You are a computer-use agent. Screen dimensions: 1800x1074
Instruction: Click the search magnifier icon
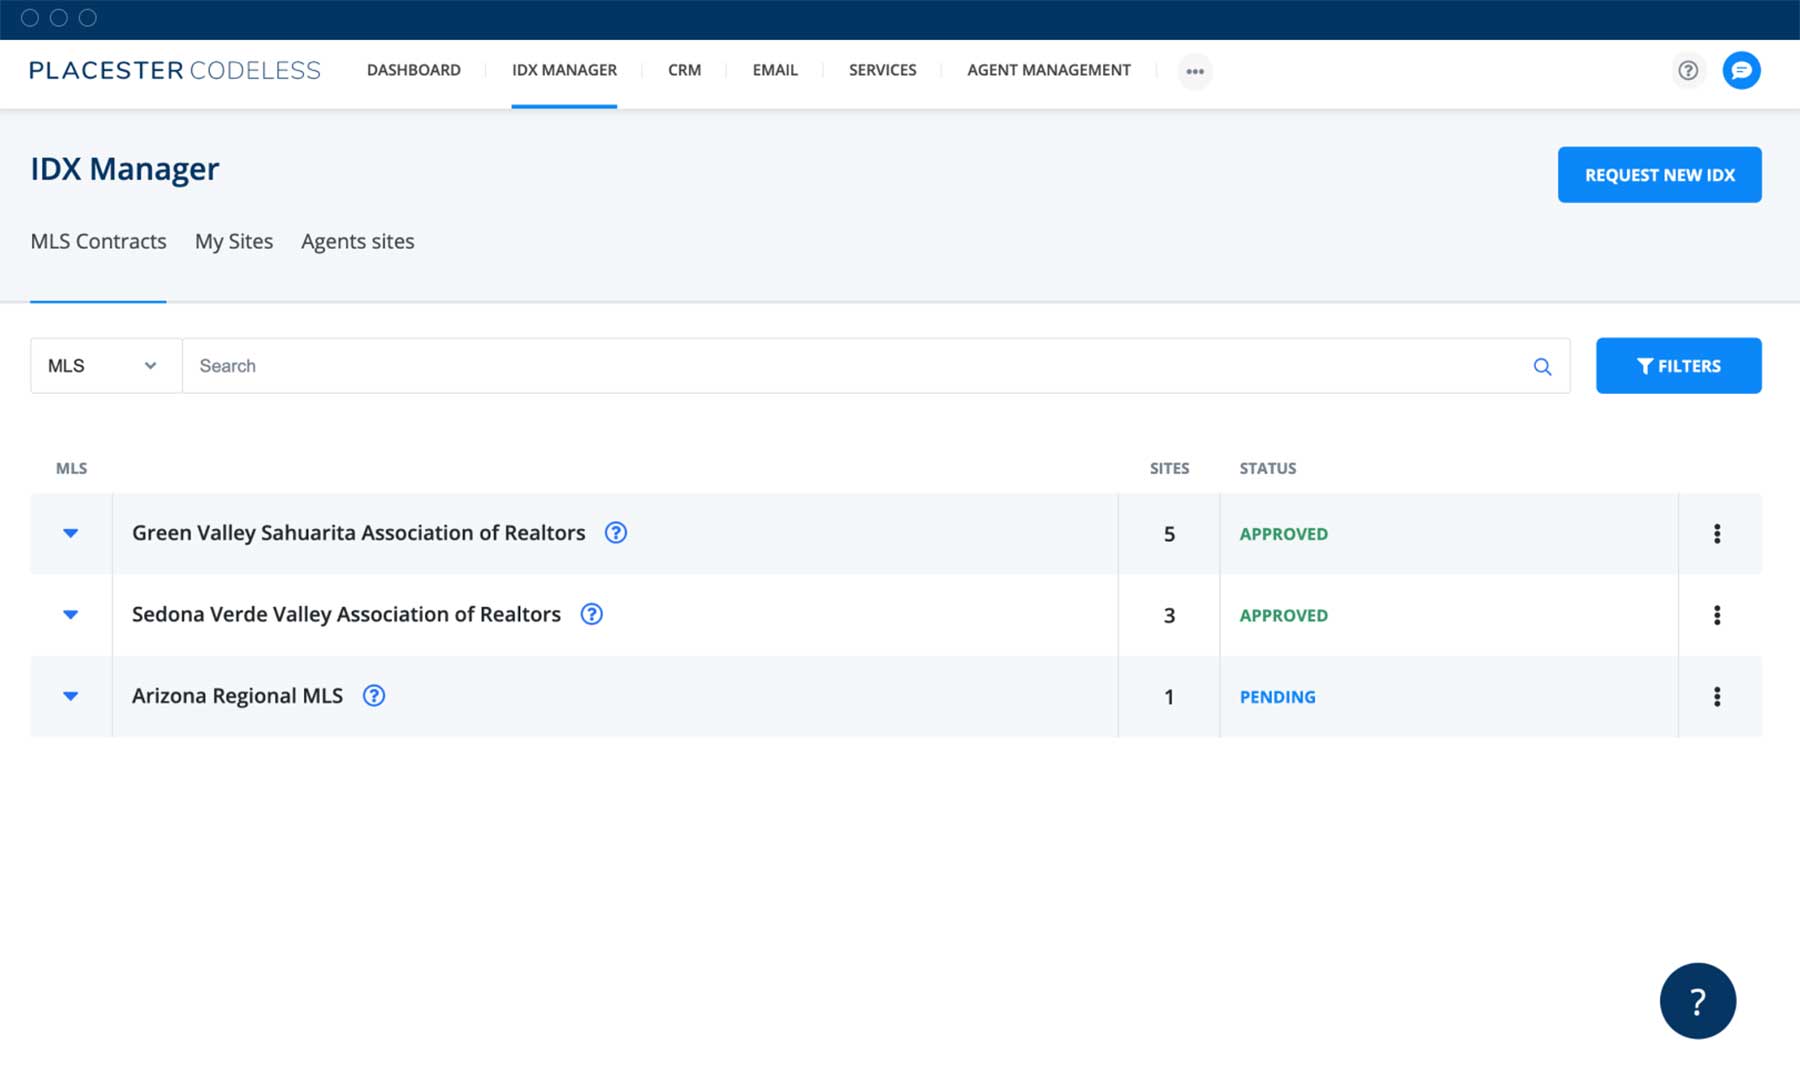tap(1543, 366)
